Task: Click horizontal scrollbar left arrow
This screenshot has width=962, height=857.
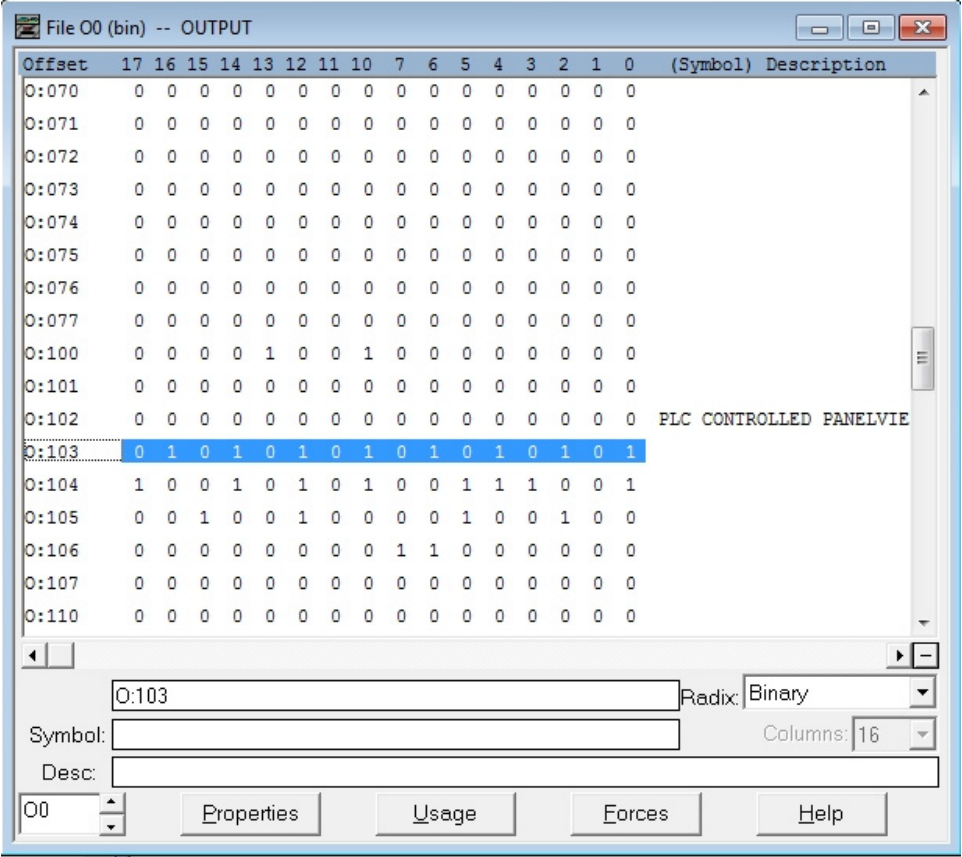Action: (34, 655)
